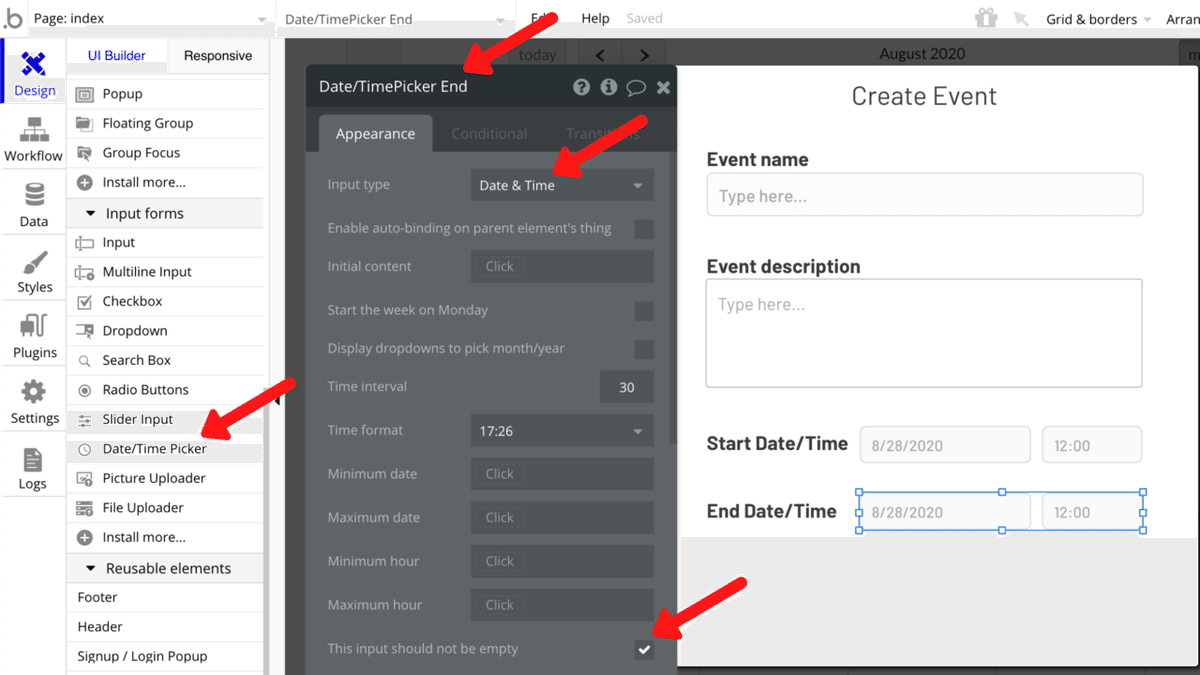Toggle Display dropdowns to pick month/year
Screen dimensions: 1200x675
pos(644,349)
